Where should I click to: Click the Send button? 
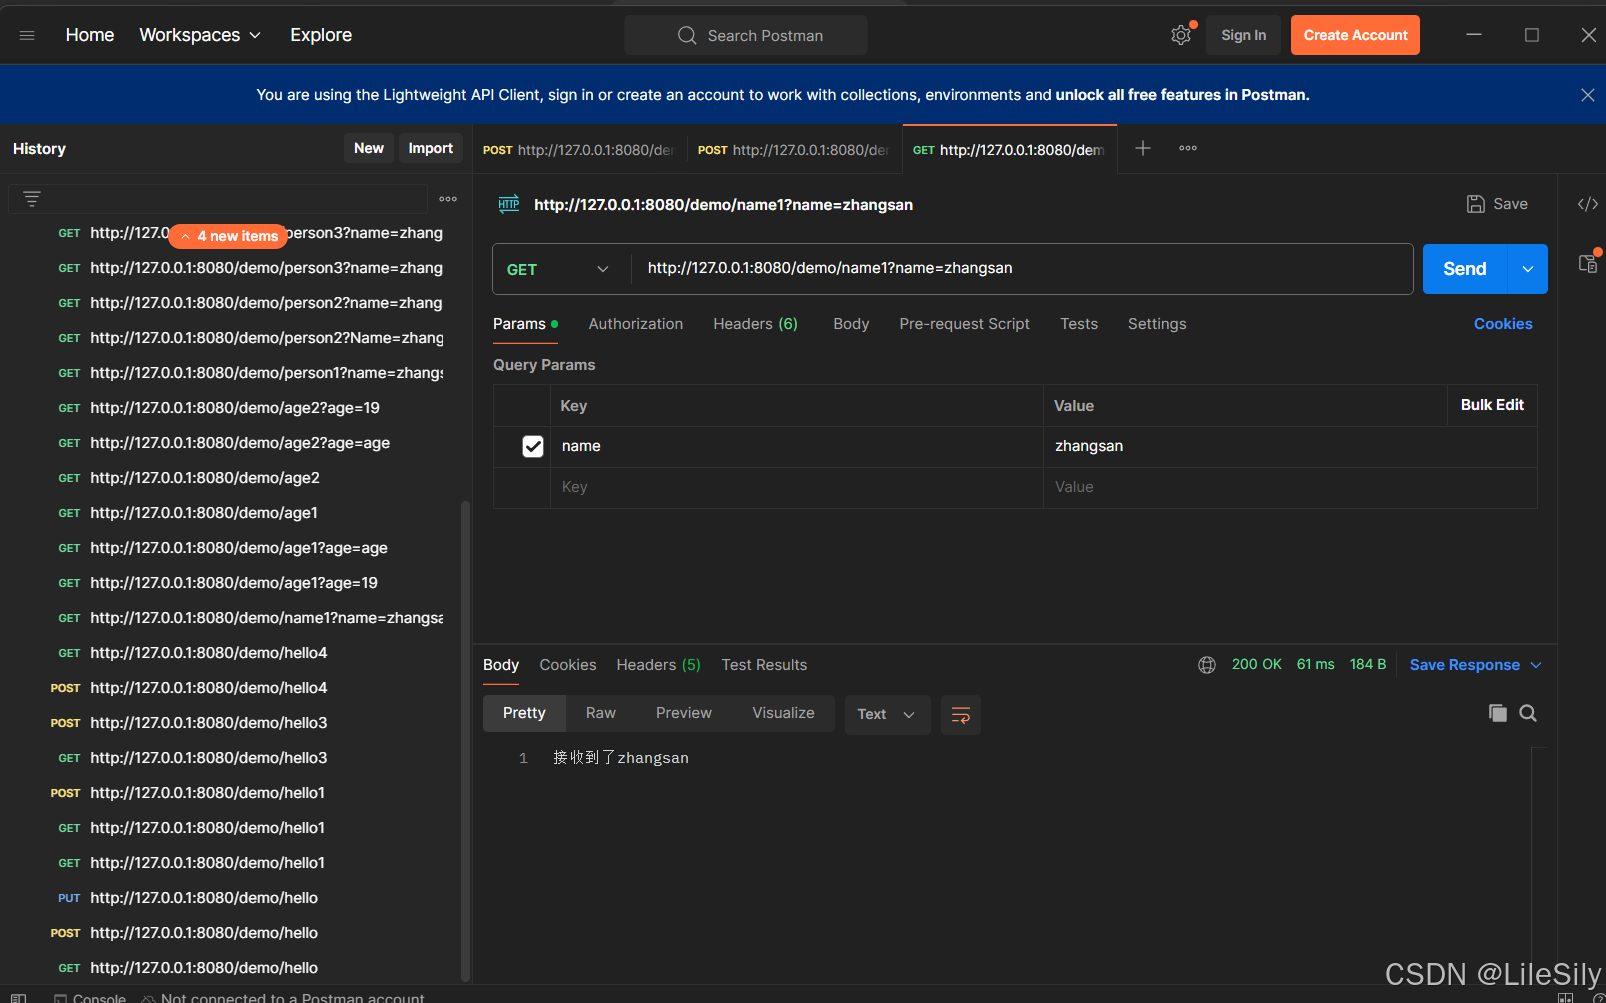click(1465, 269)
